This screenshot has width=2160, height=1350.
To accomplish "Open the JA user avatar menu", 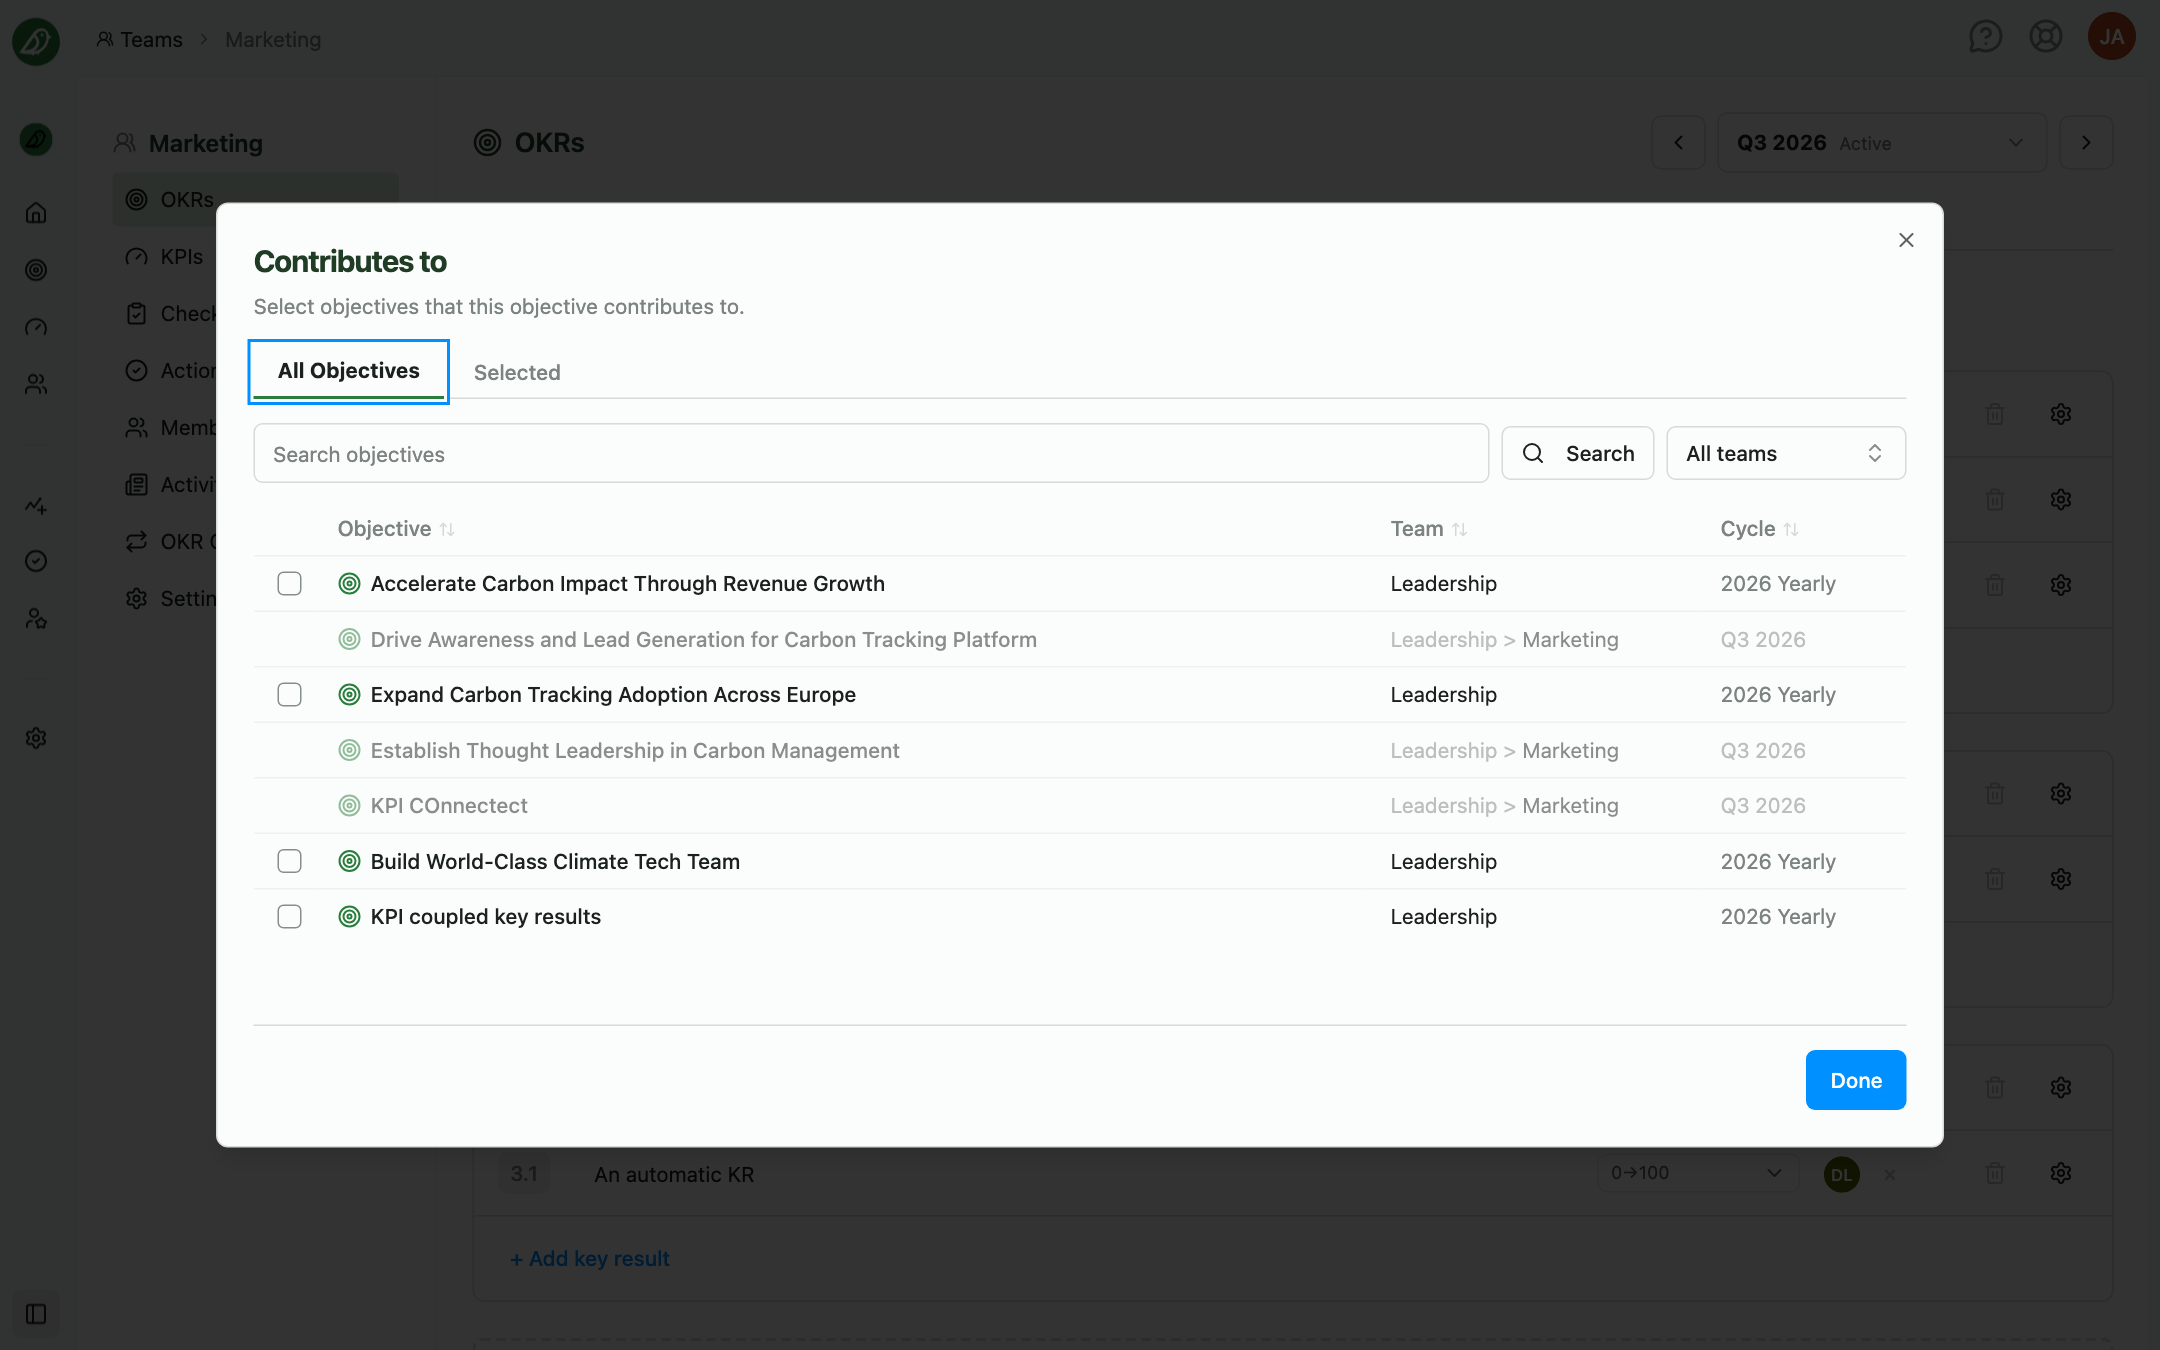I will [x=2112, y=37].
